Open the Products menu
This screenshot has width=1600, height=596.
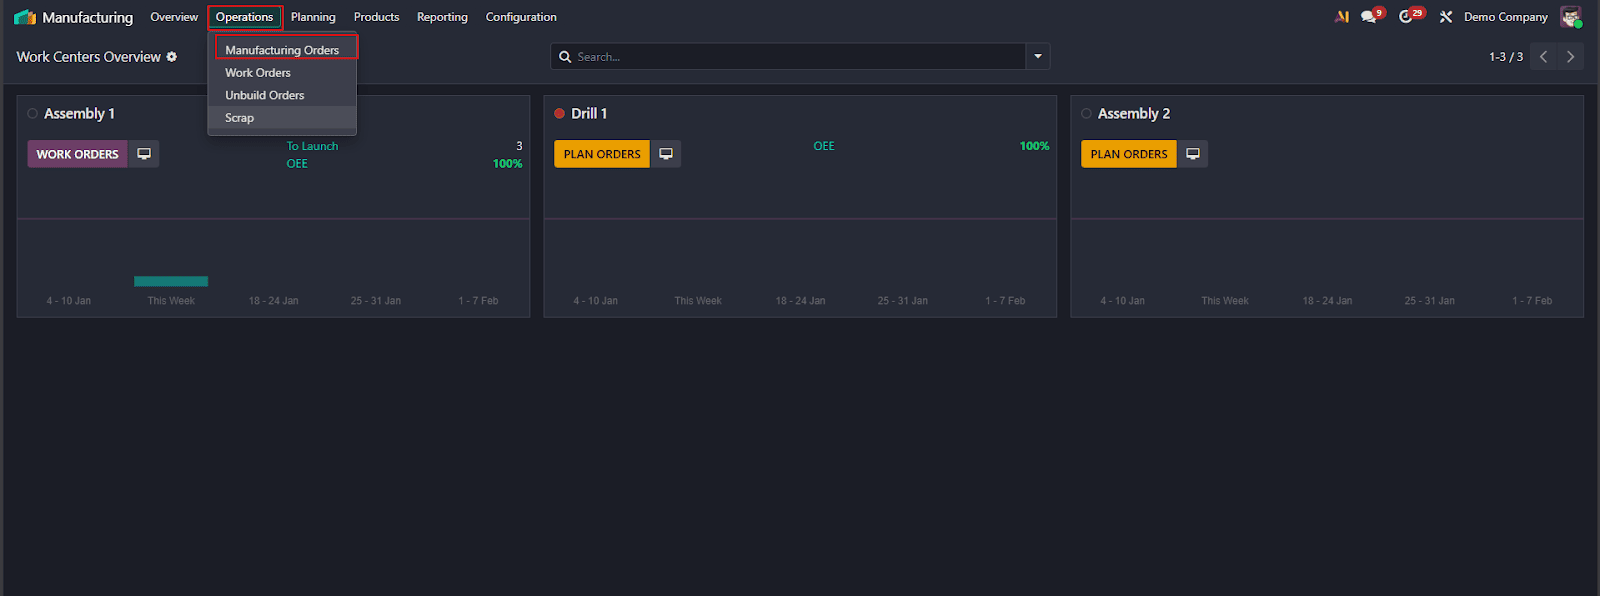click(376, 17)
